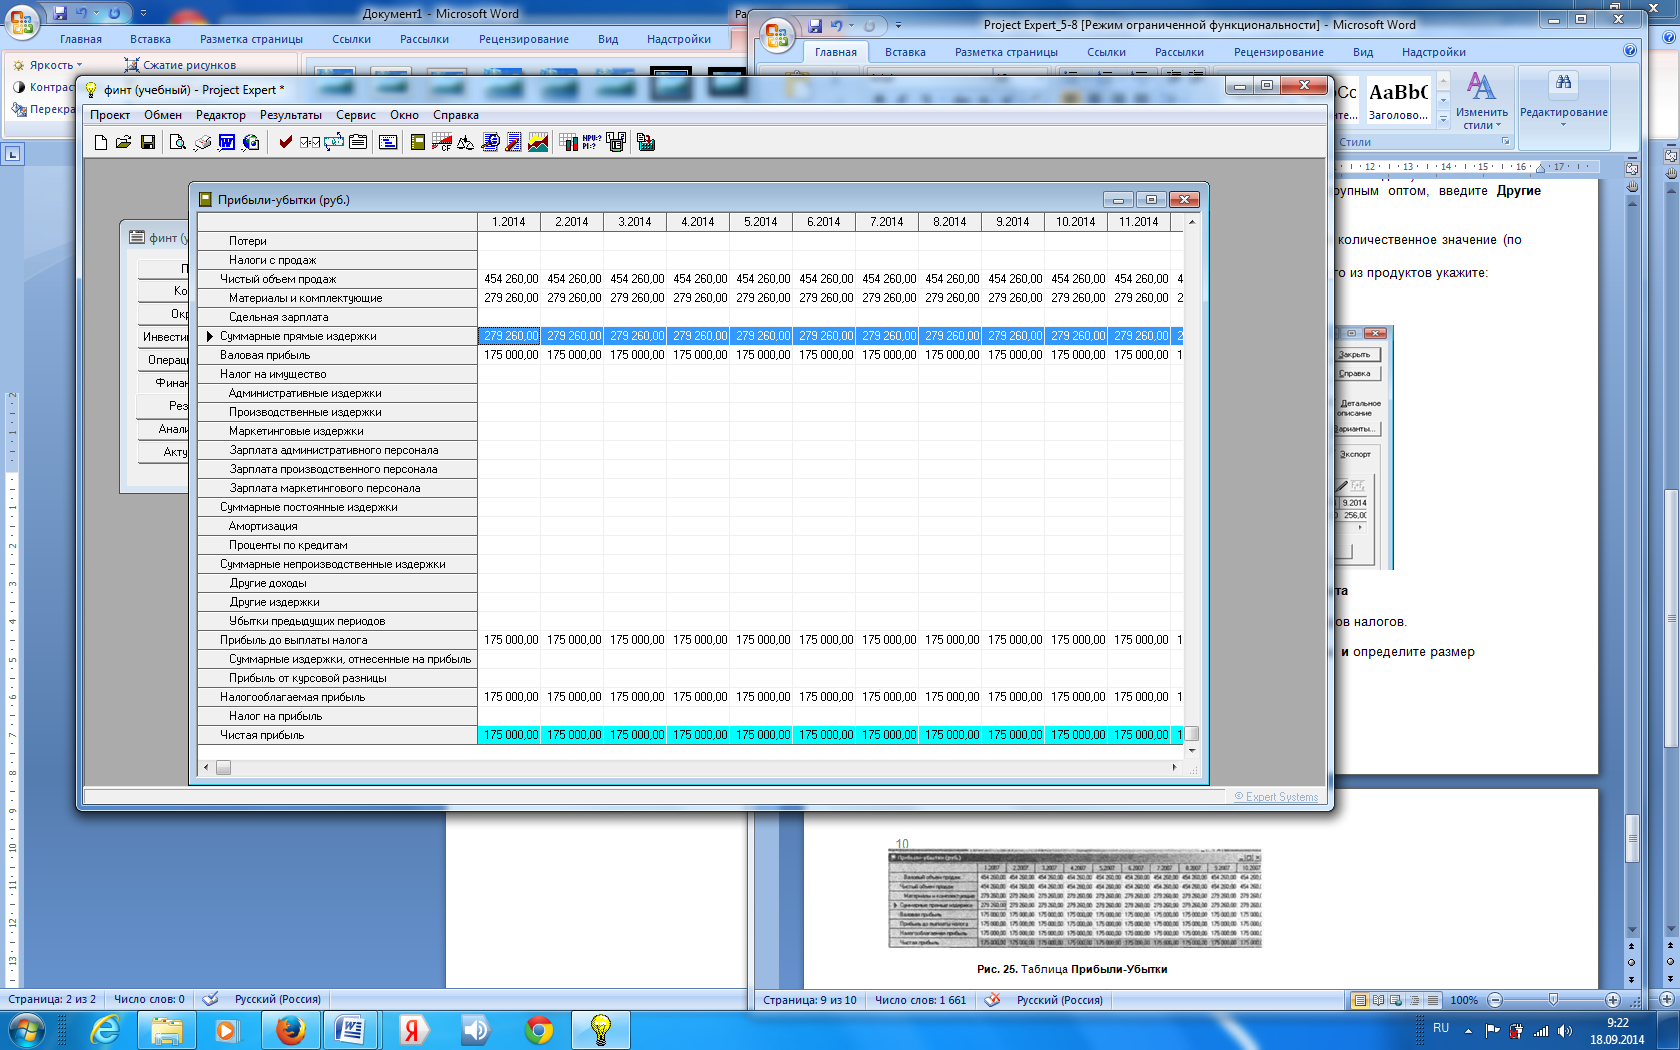Open the Project Expert lightbulb taskbar button

click(x=601, y=1030)
